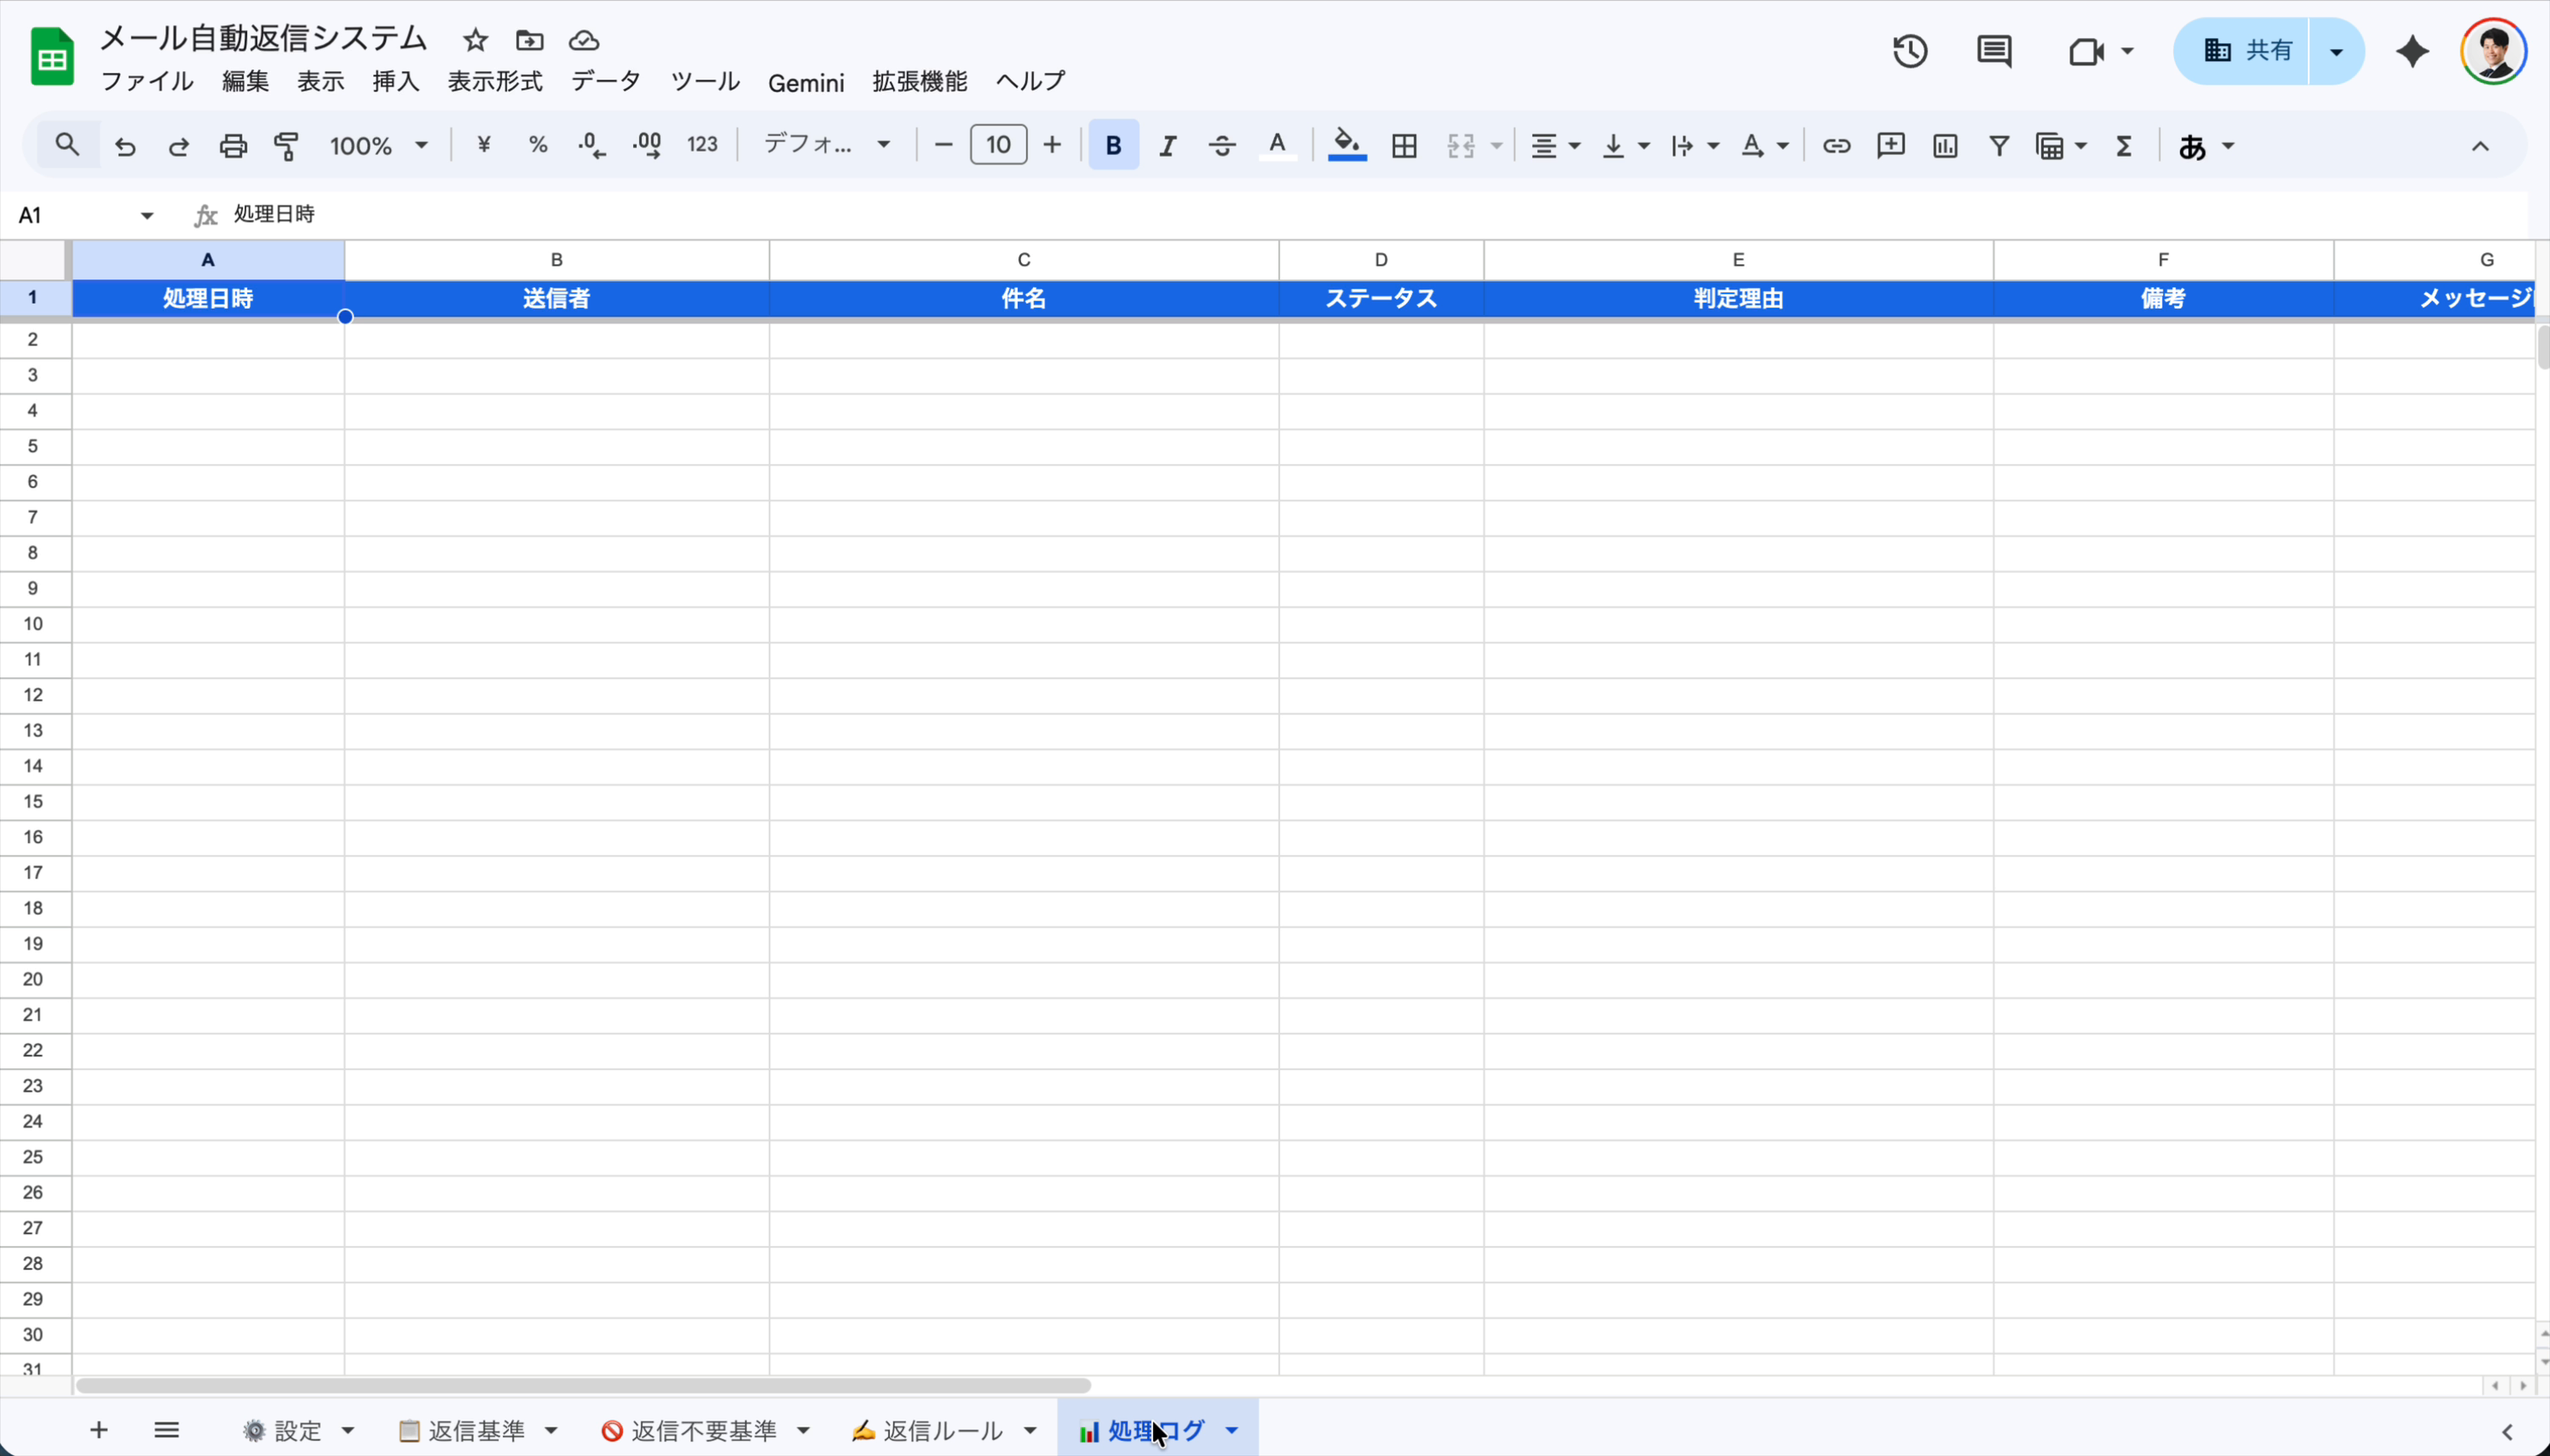2550x1456 pixels.
Task: Toggle italic formatting
Action: click(x=1167, y=145)
